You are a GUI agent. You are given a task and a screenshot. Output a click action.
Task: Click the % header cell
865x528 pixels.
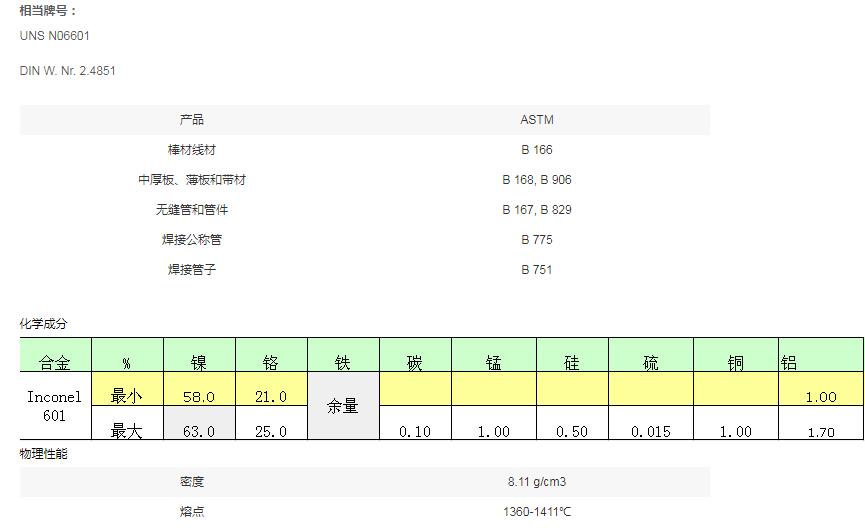[x=127, y=355]
